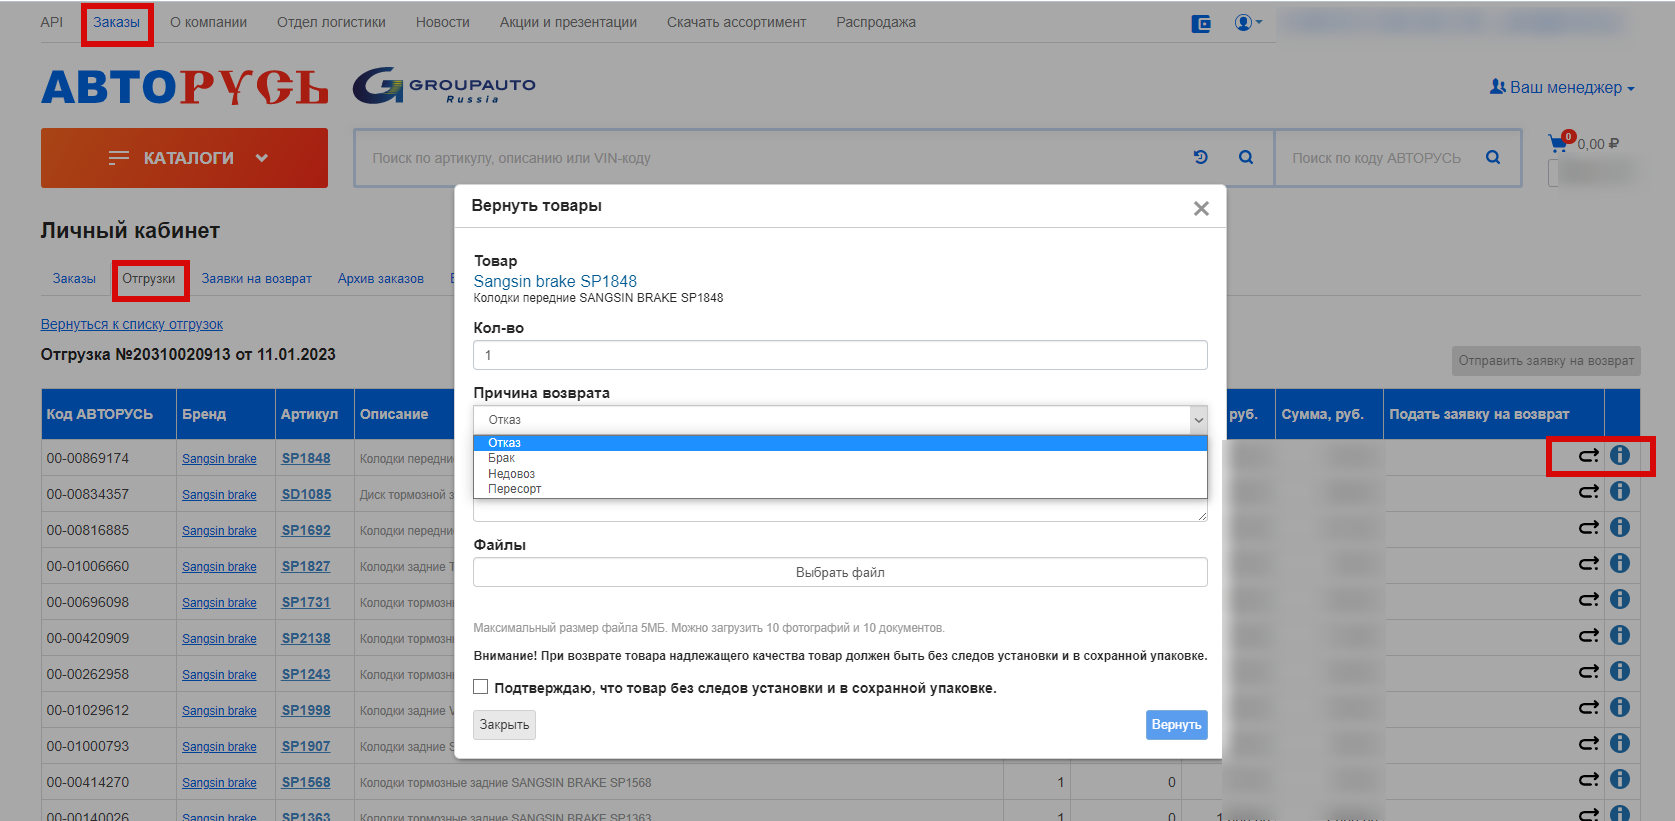Switch to Архив заказов tab
This screenshot has width=1675, height=821.
coord(381,279)
